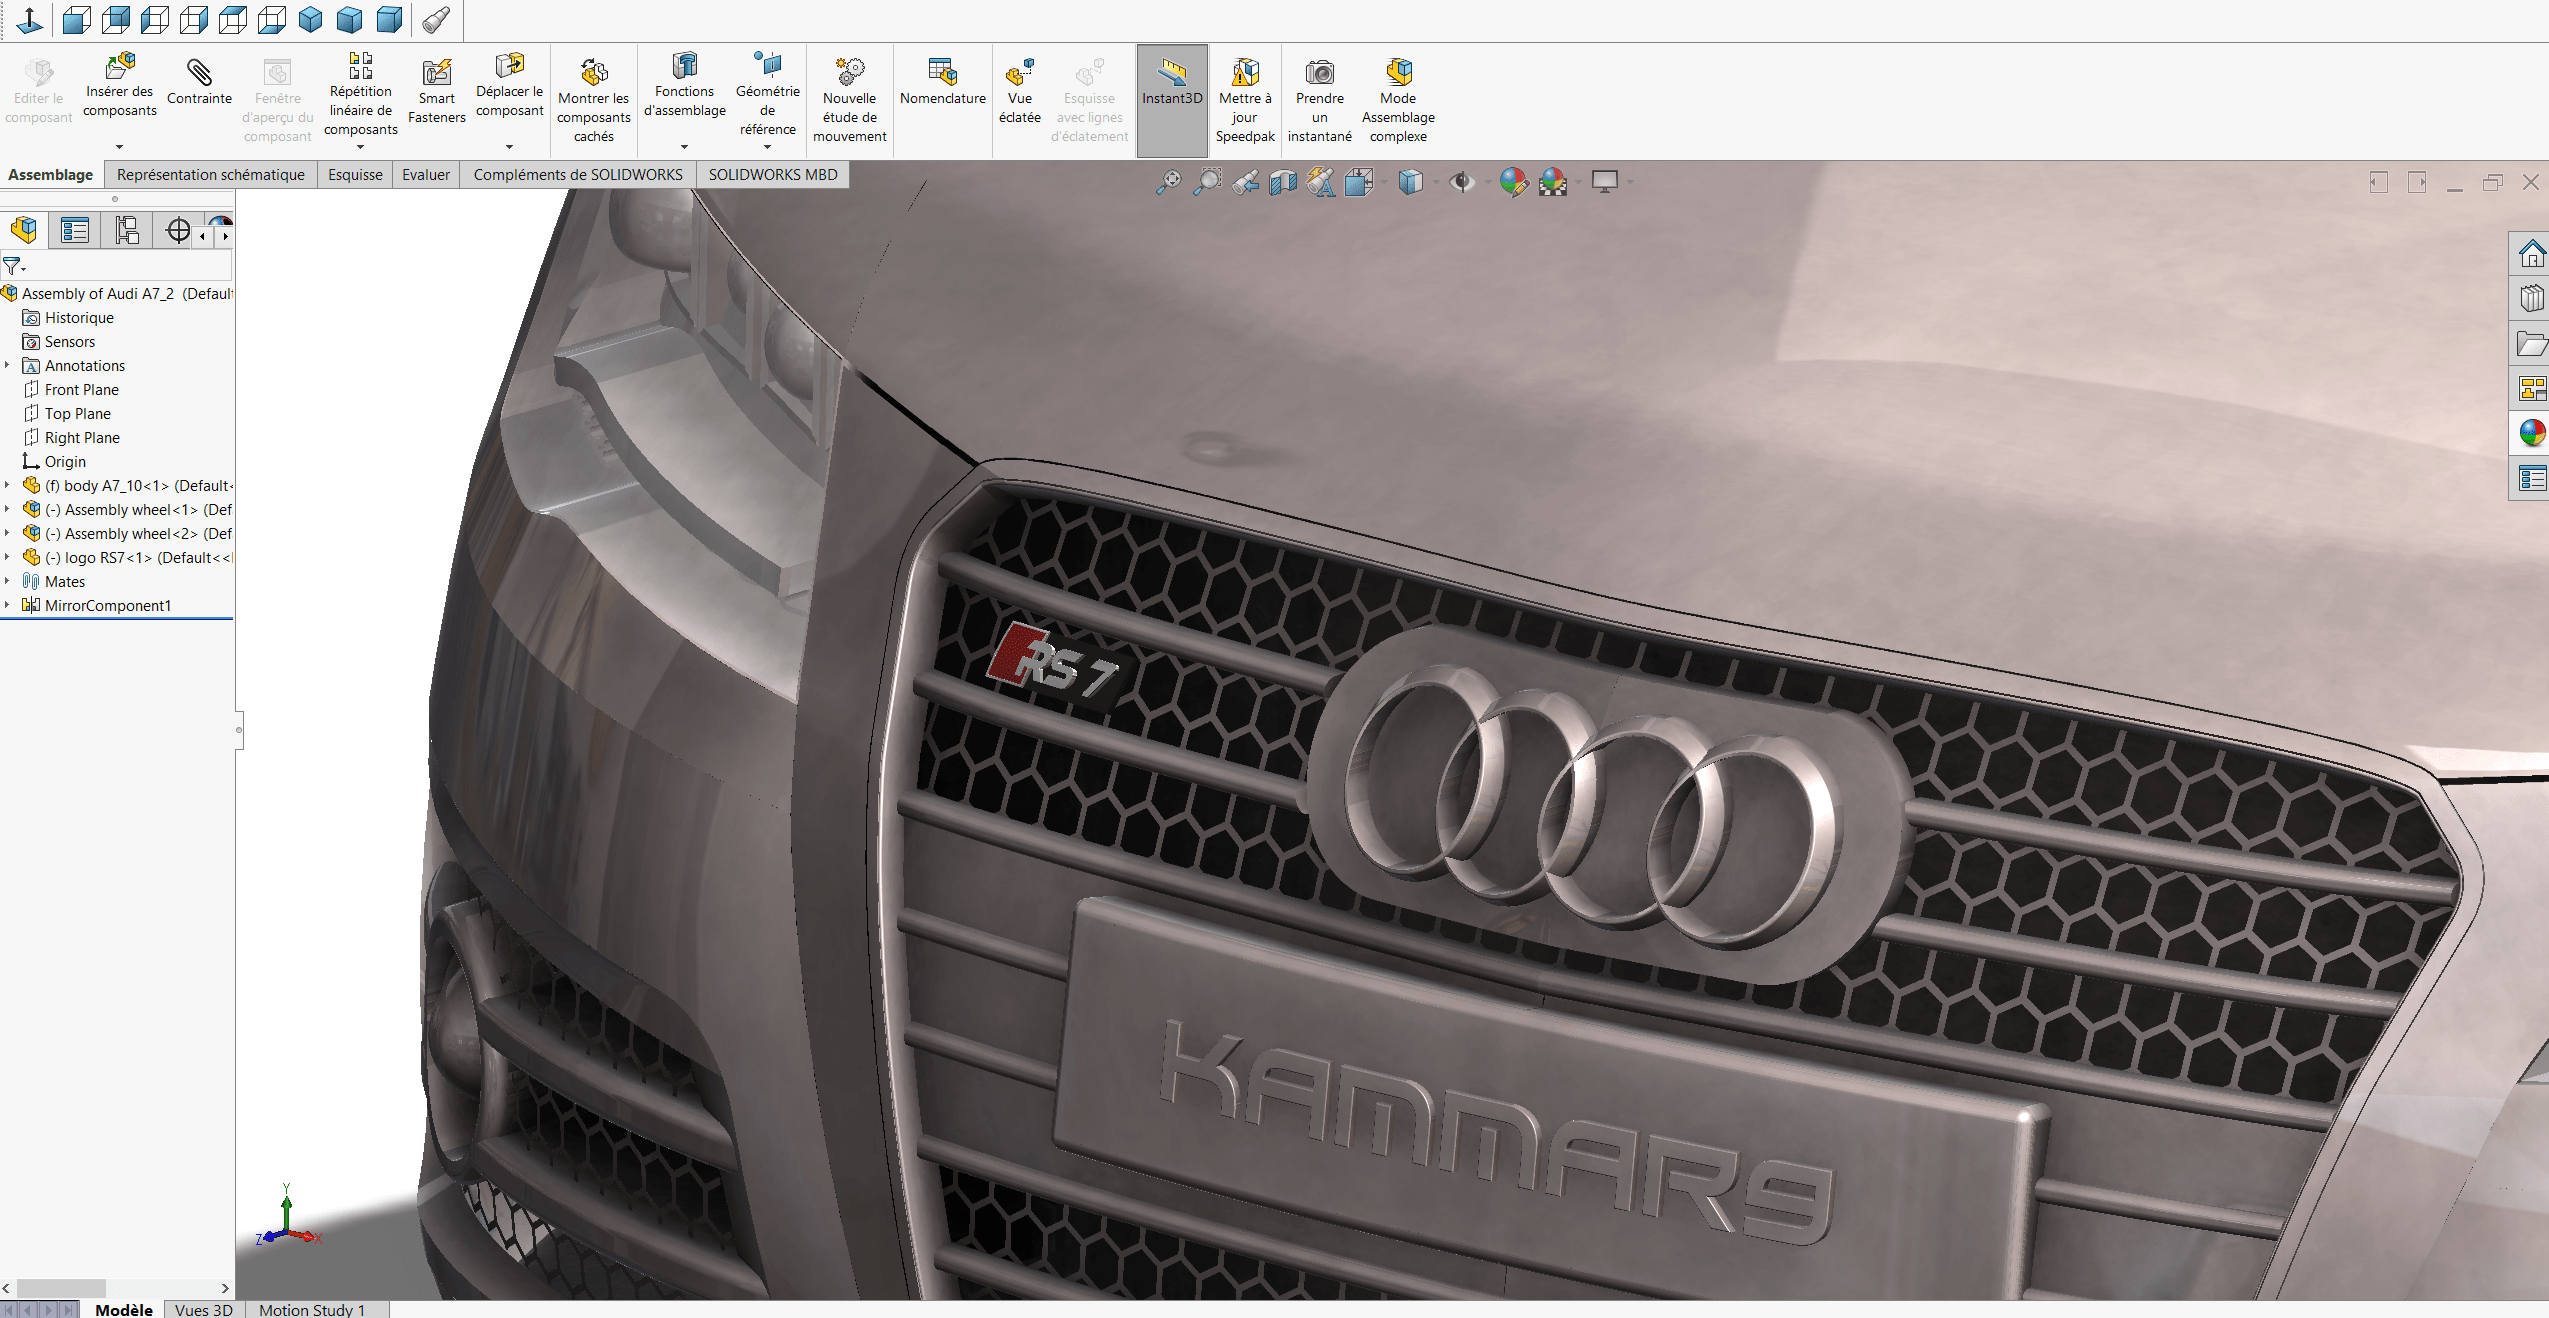Click Edit Appearance colored ball icon

tap(1514, 182)
